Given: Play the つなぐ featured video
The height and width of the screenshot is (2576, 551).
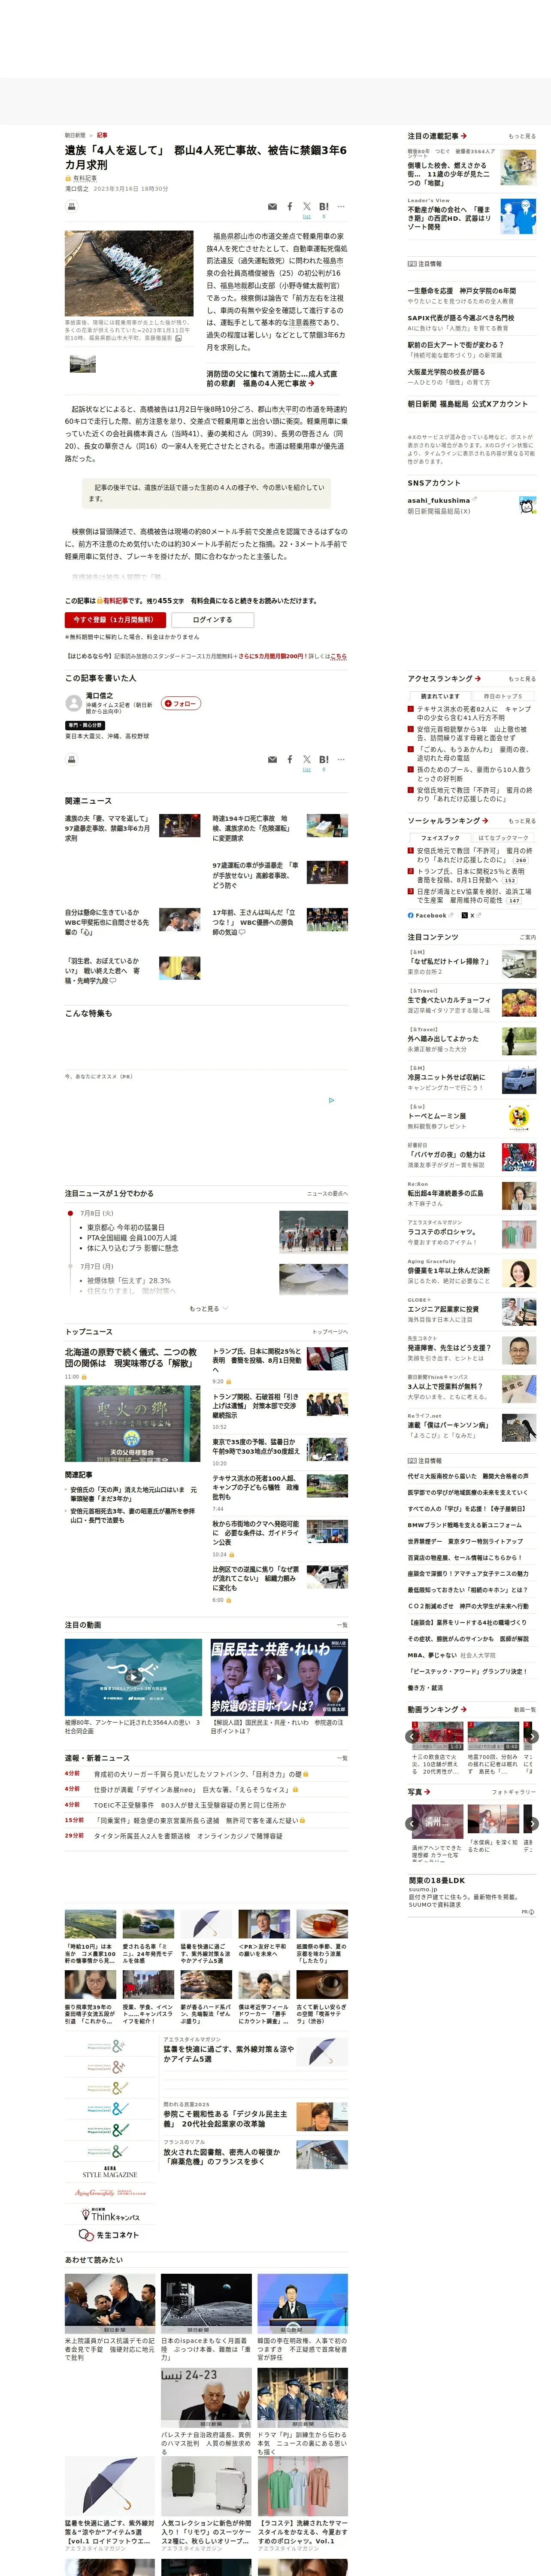Looking at the screenshot, I should coord(133,1677).
